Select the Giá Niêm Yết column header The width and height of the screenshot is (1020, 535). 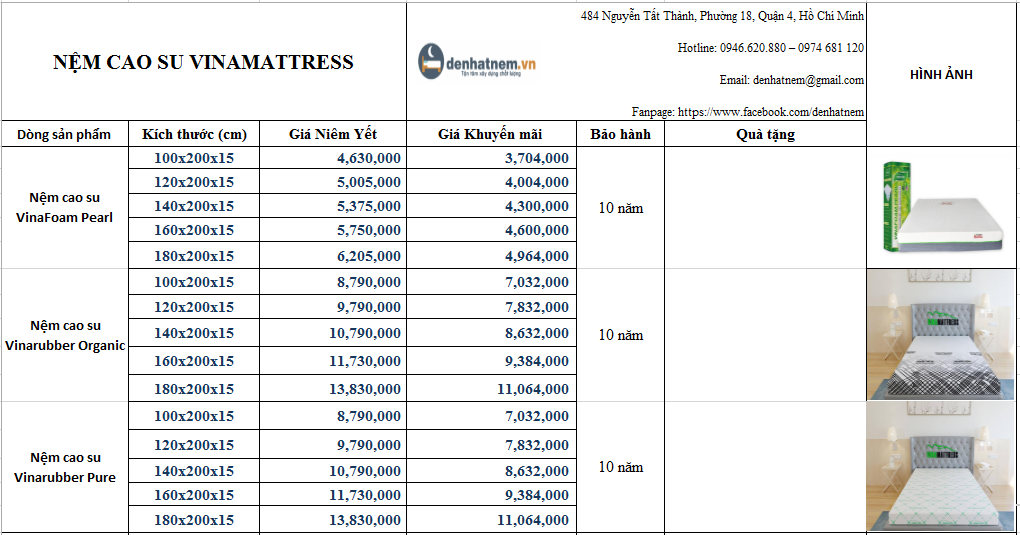pos(333,134)
